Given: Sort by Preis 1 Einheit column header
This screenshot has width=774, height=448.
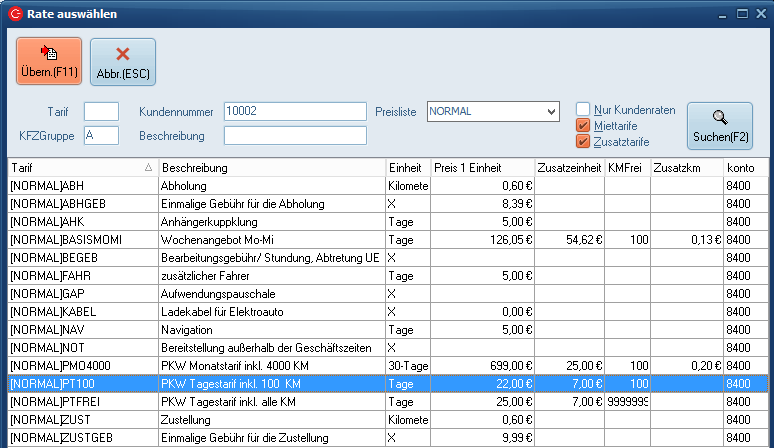Looking at the screenshot, I should tap(482, 168).
